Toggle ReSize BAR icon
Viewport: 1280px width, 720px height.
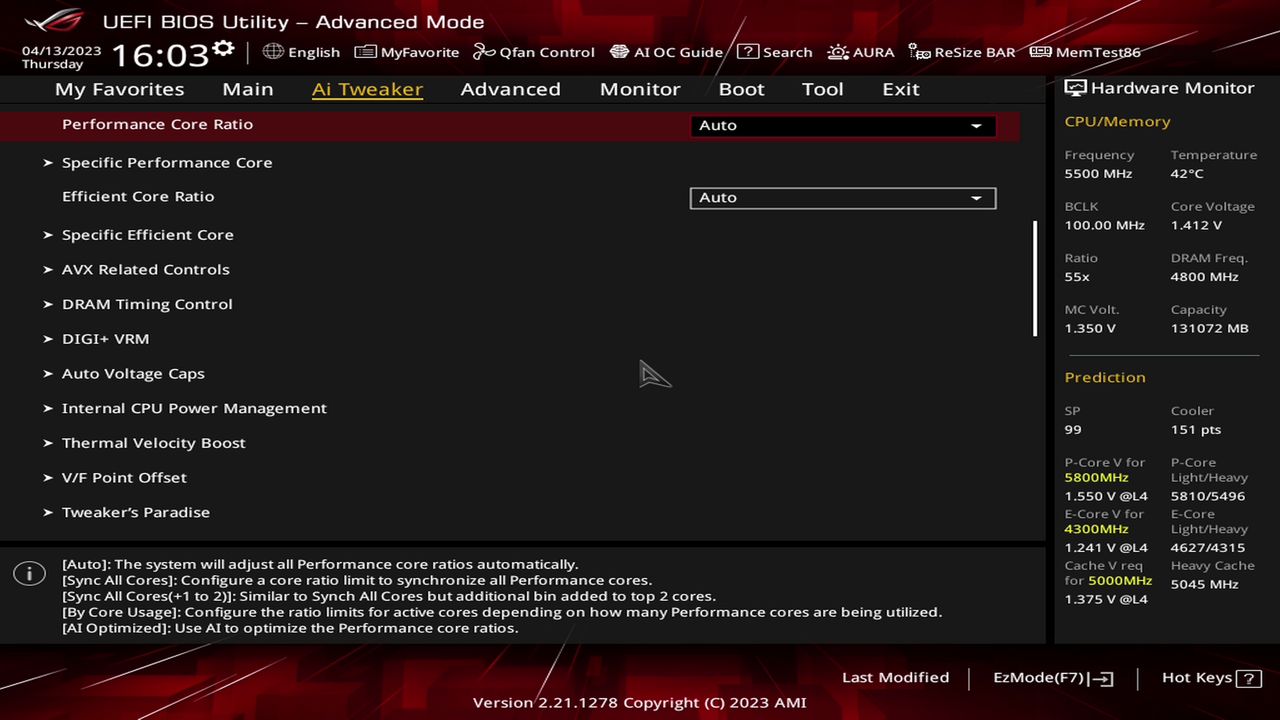coord(919,52)
